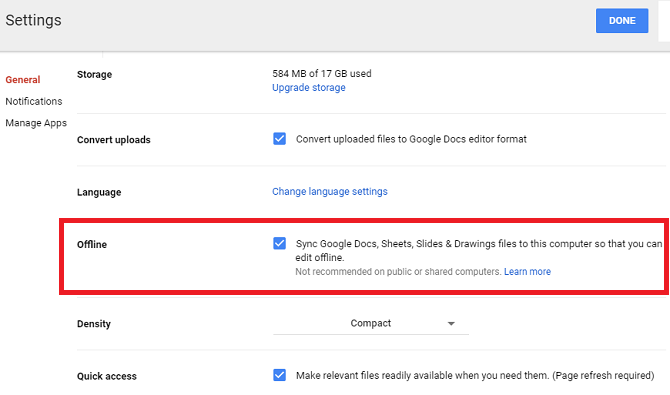The image size is (670, 395).
Task: Click the blue DONE button
Action: tap(622, 21)
